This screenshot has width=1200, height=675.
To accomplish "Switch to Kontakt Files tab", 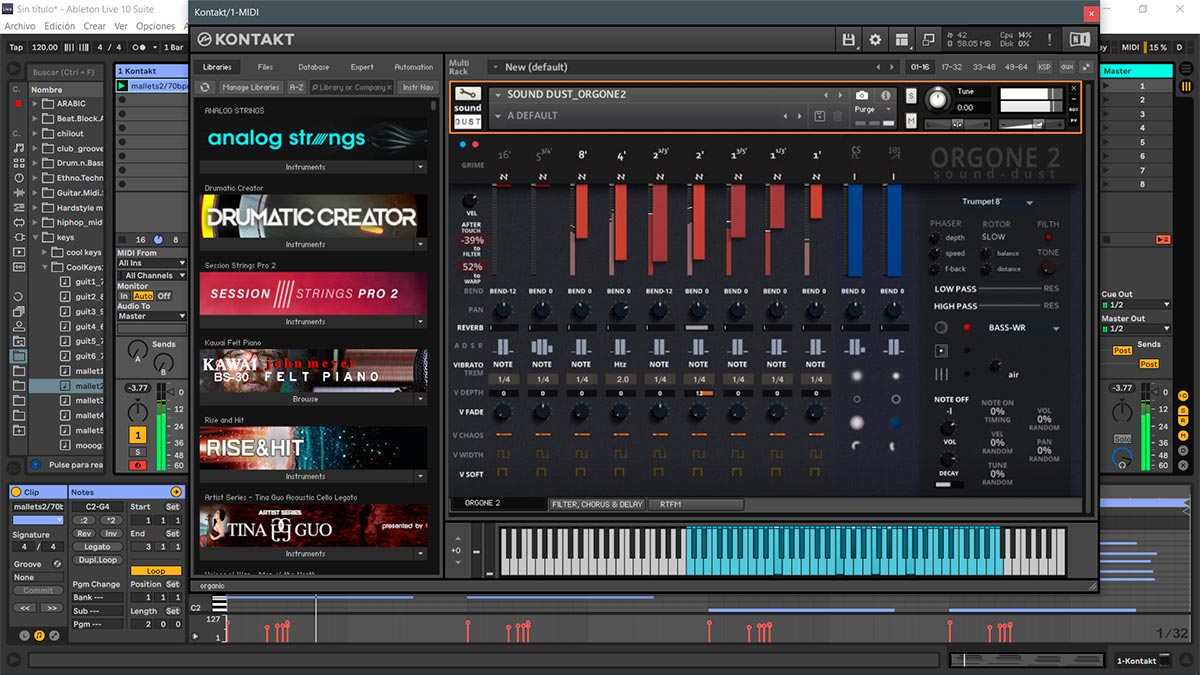I will click(x=265, y=67).
